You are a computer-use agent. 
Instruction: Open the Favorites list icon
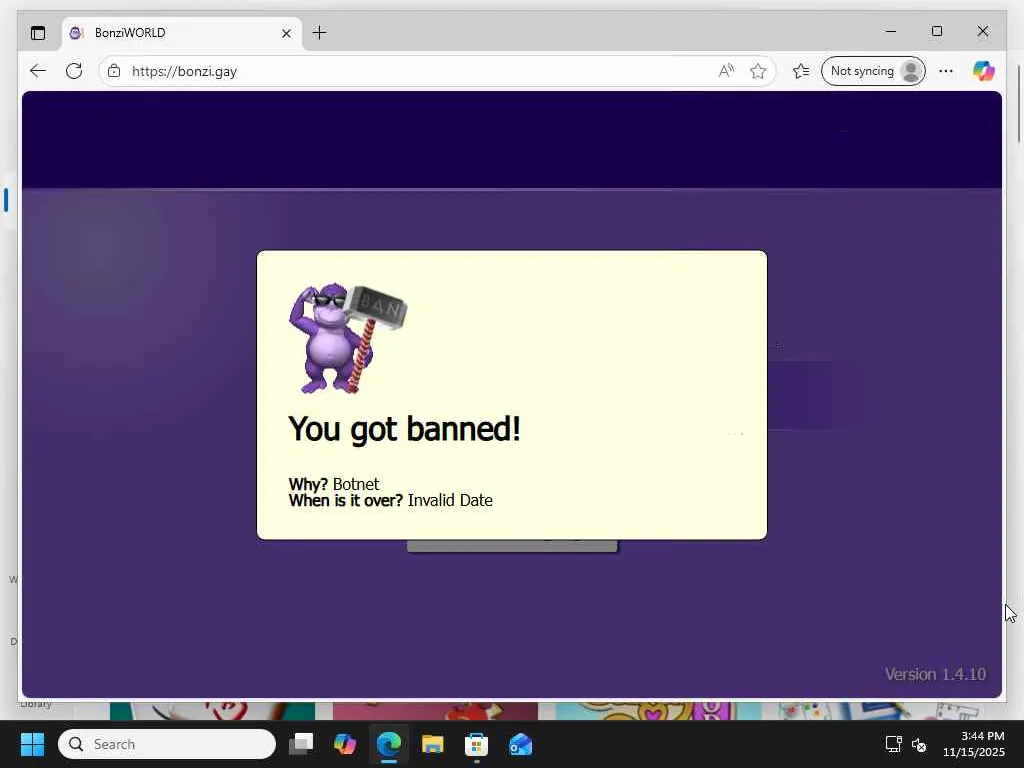point(801,71)
